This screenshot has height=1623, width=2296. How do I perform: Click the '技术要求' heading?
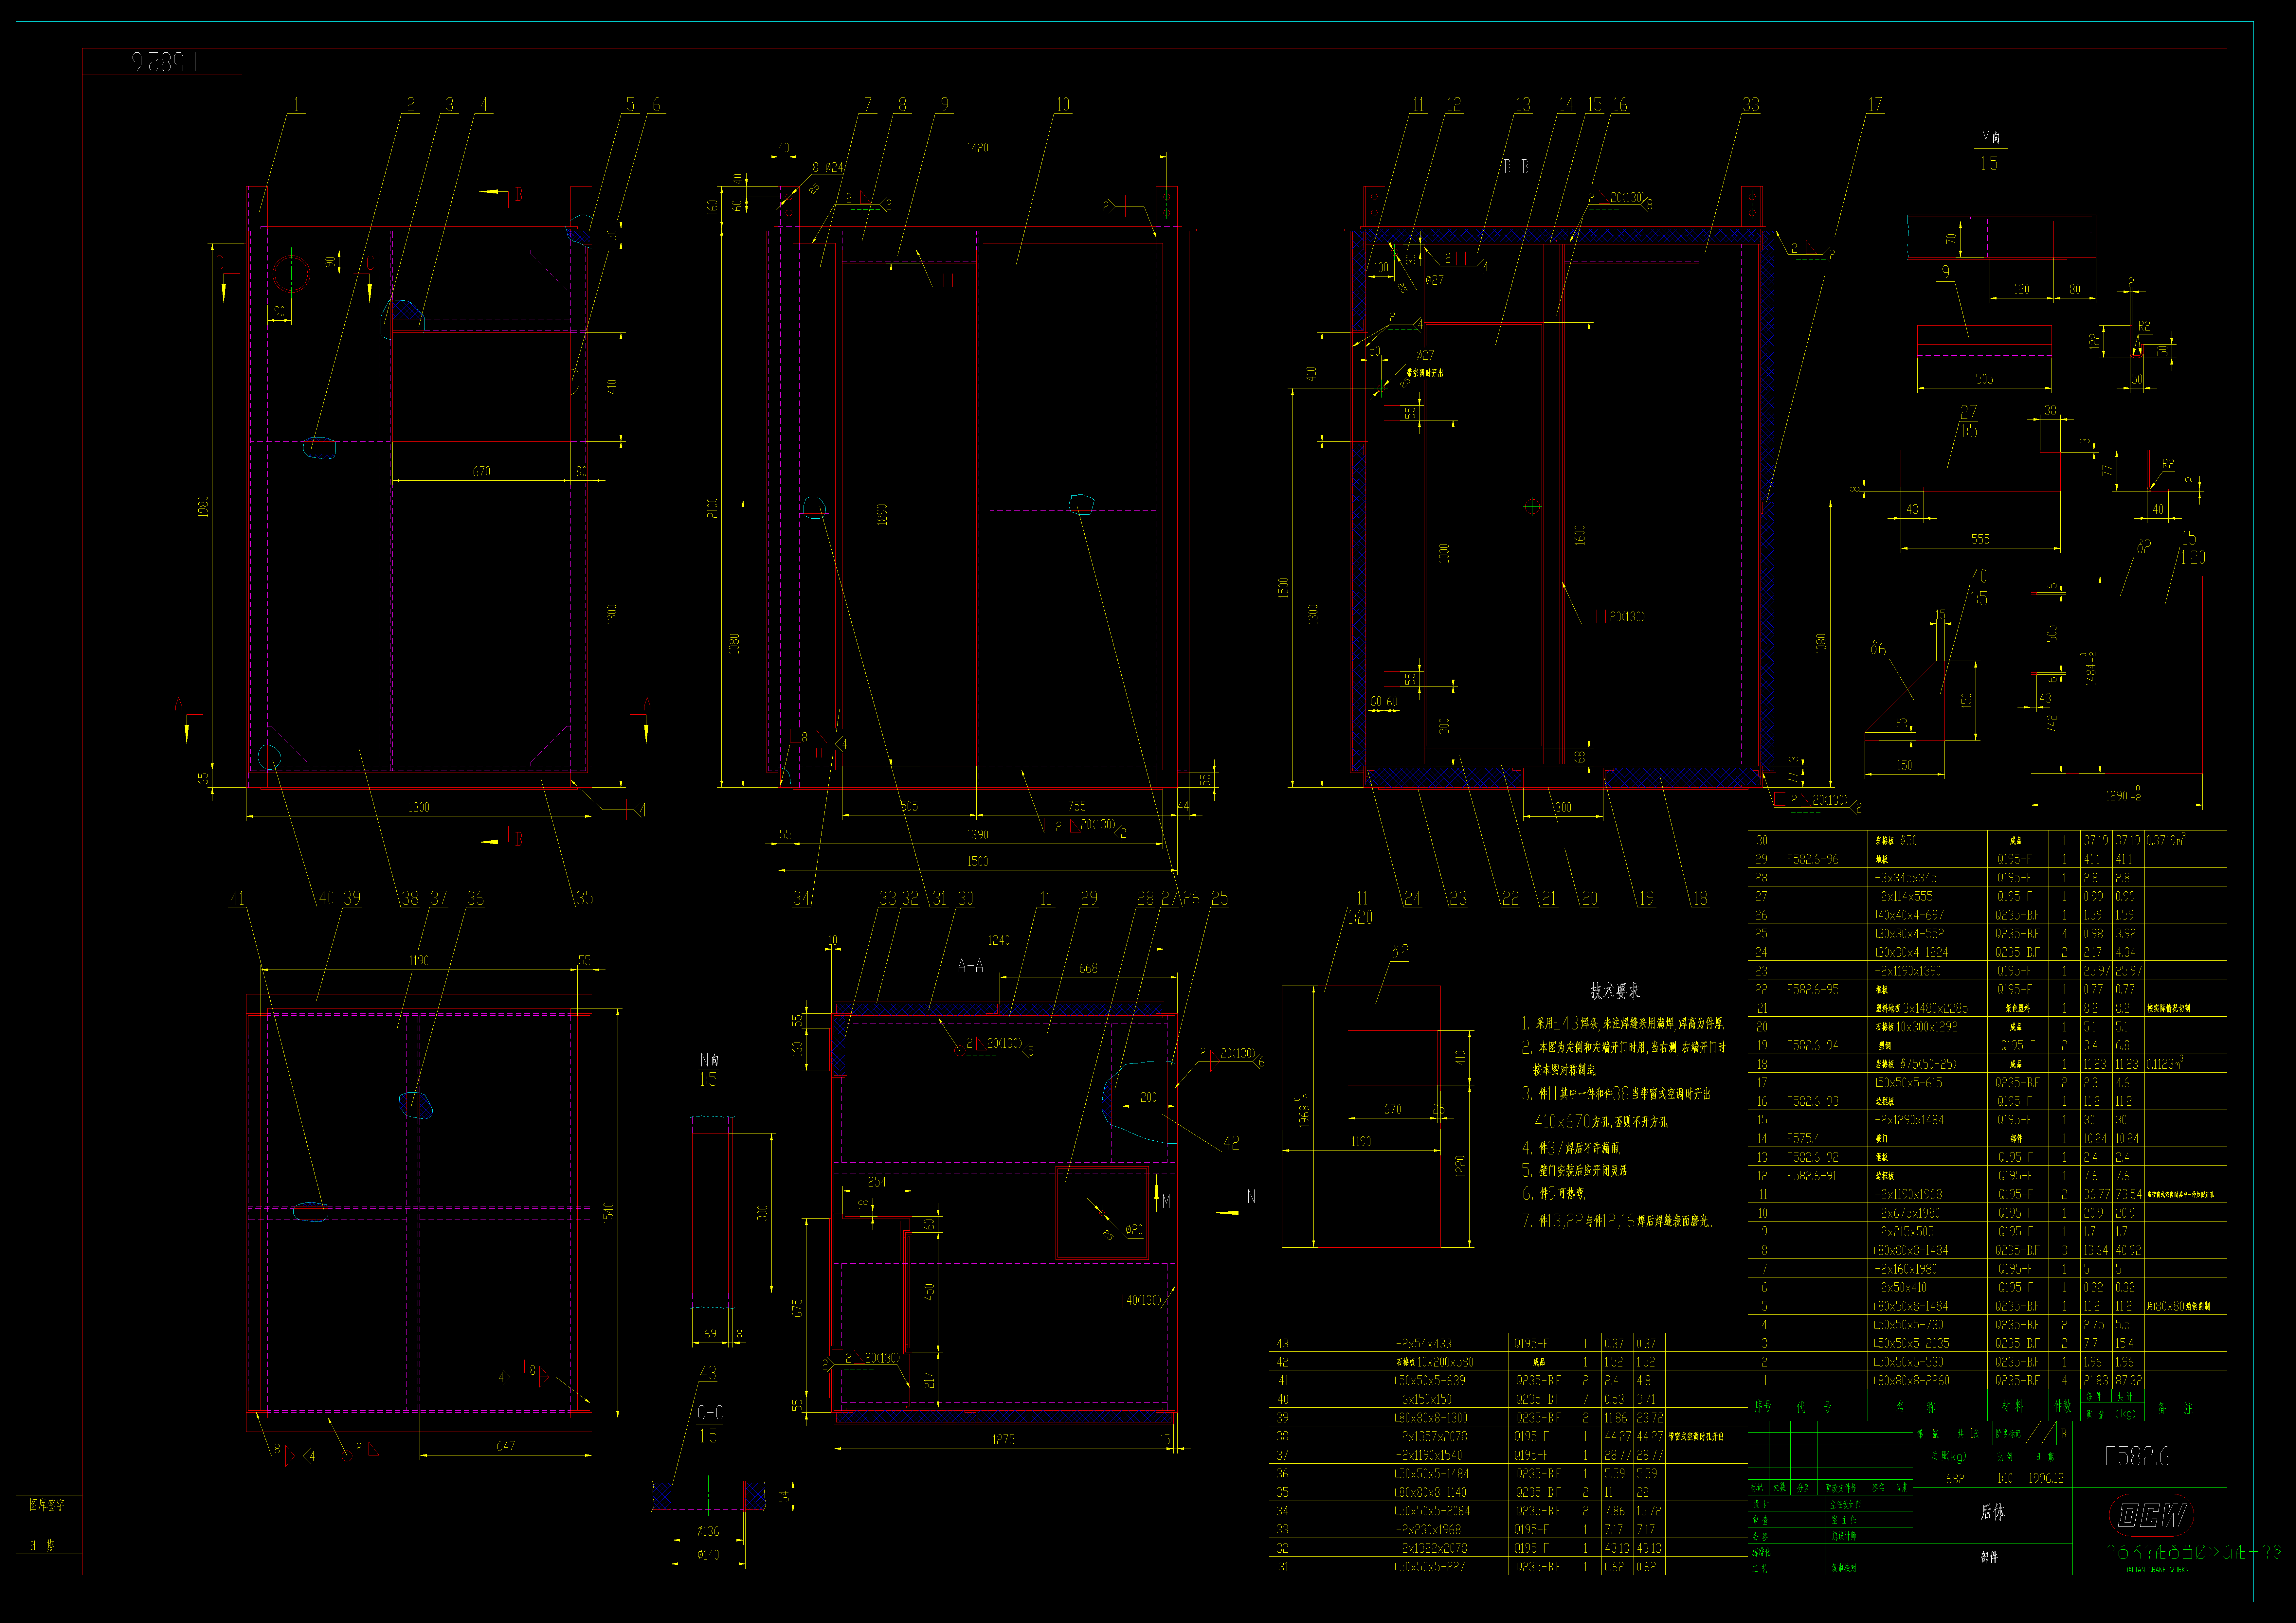pyautogui.click(x=1615, y=991)
